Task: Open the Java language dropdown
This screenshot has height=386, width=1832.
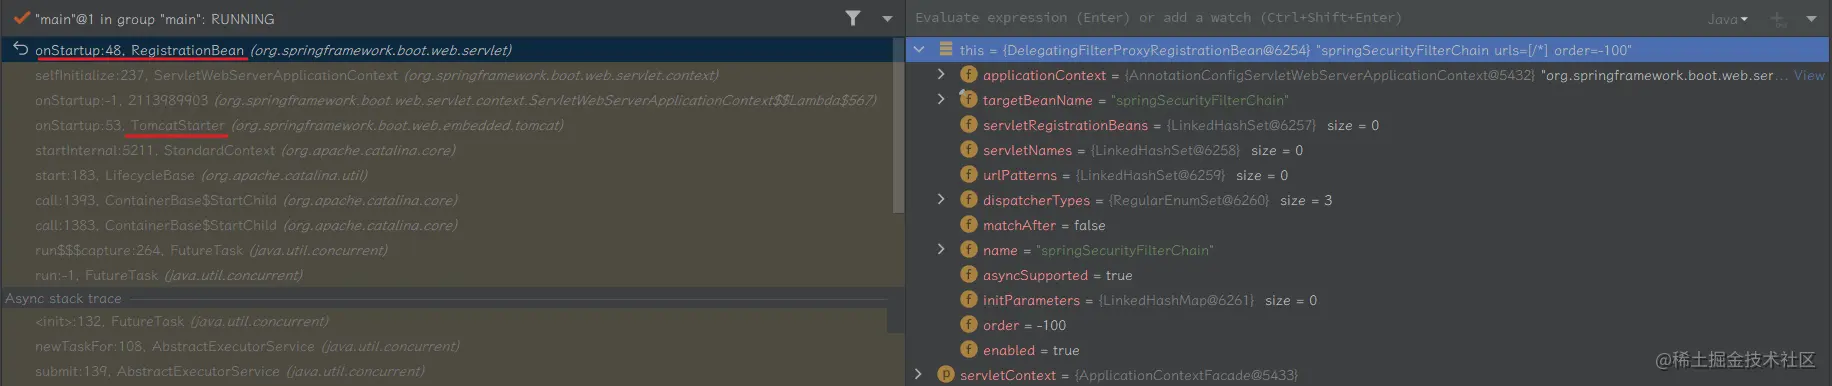Action: click(1728, 19)
